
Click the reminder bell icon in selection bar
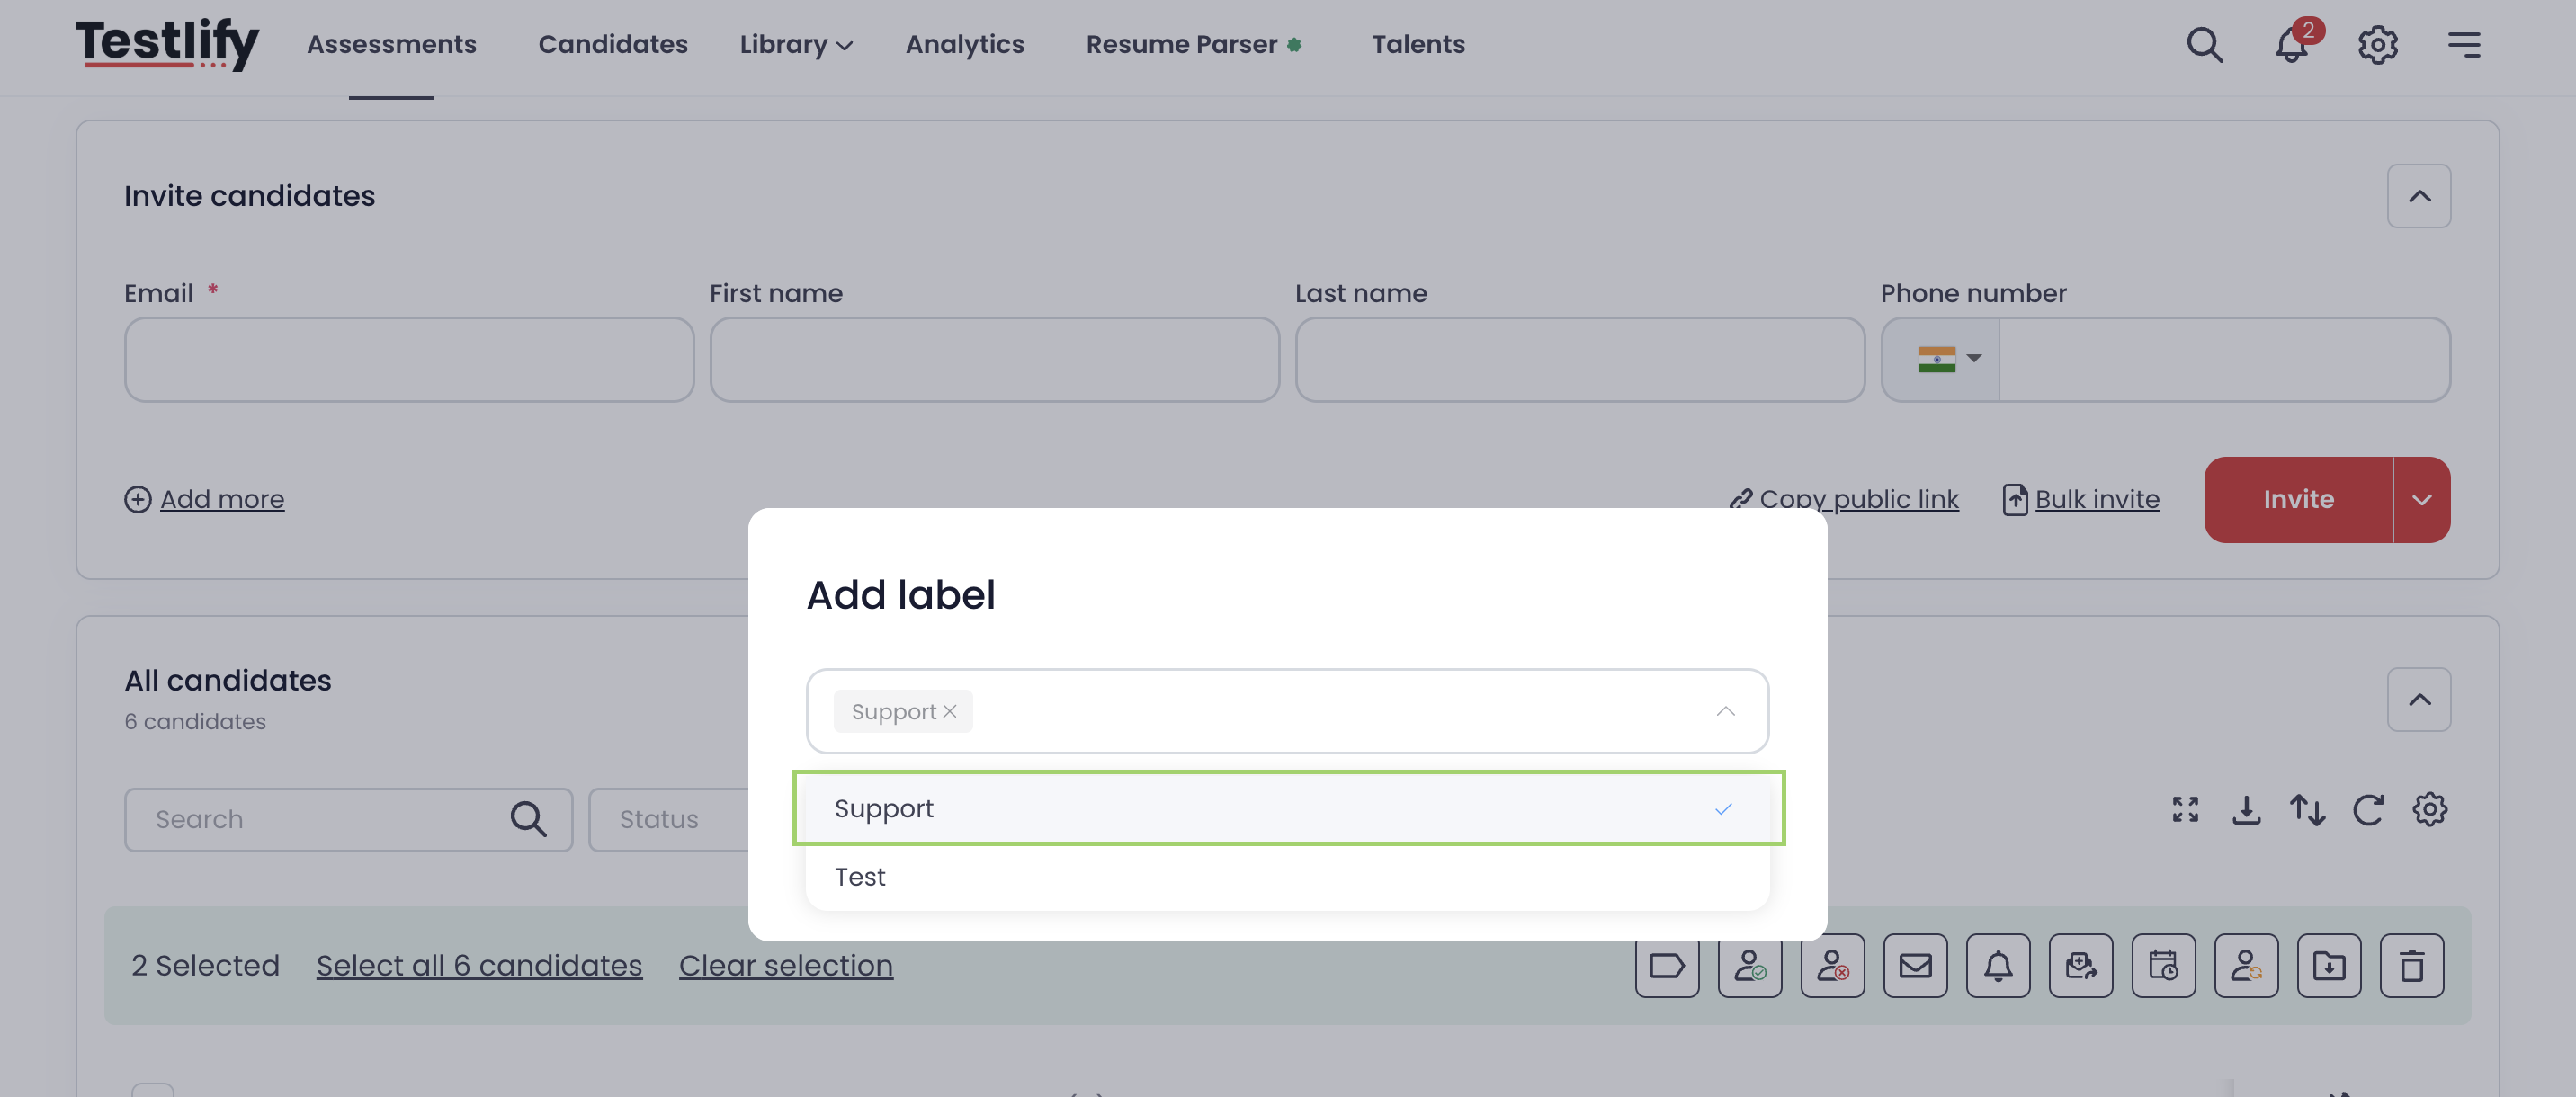(1998, 965)
